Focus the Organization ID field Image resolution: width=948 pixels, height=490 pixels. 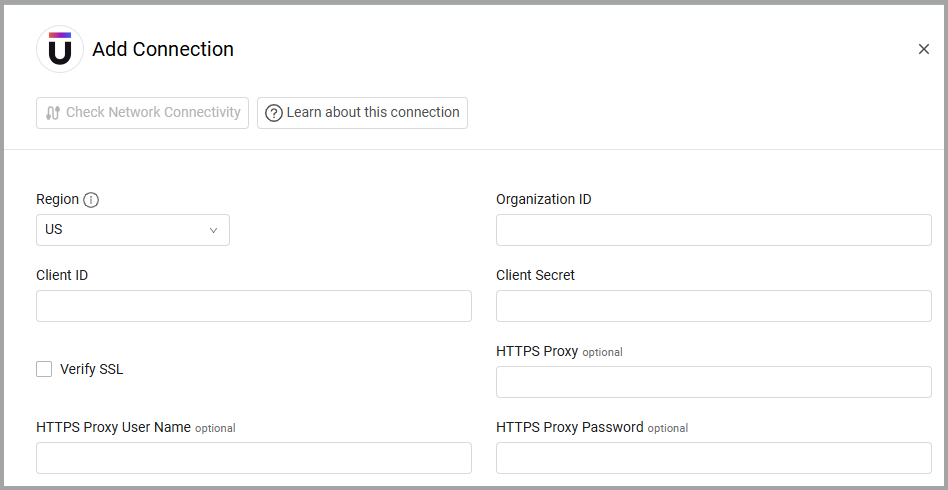(x=713, y=230)
